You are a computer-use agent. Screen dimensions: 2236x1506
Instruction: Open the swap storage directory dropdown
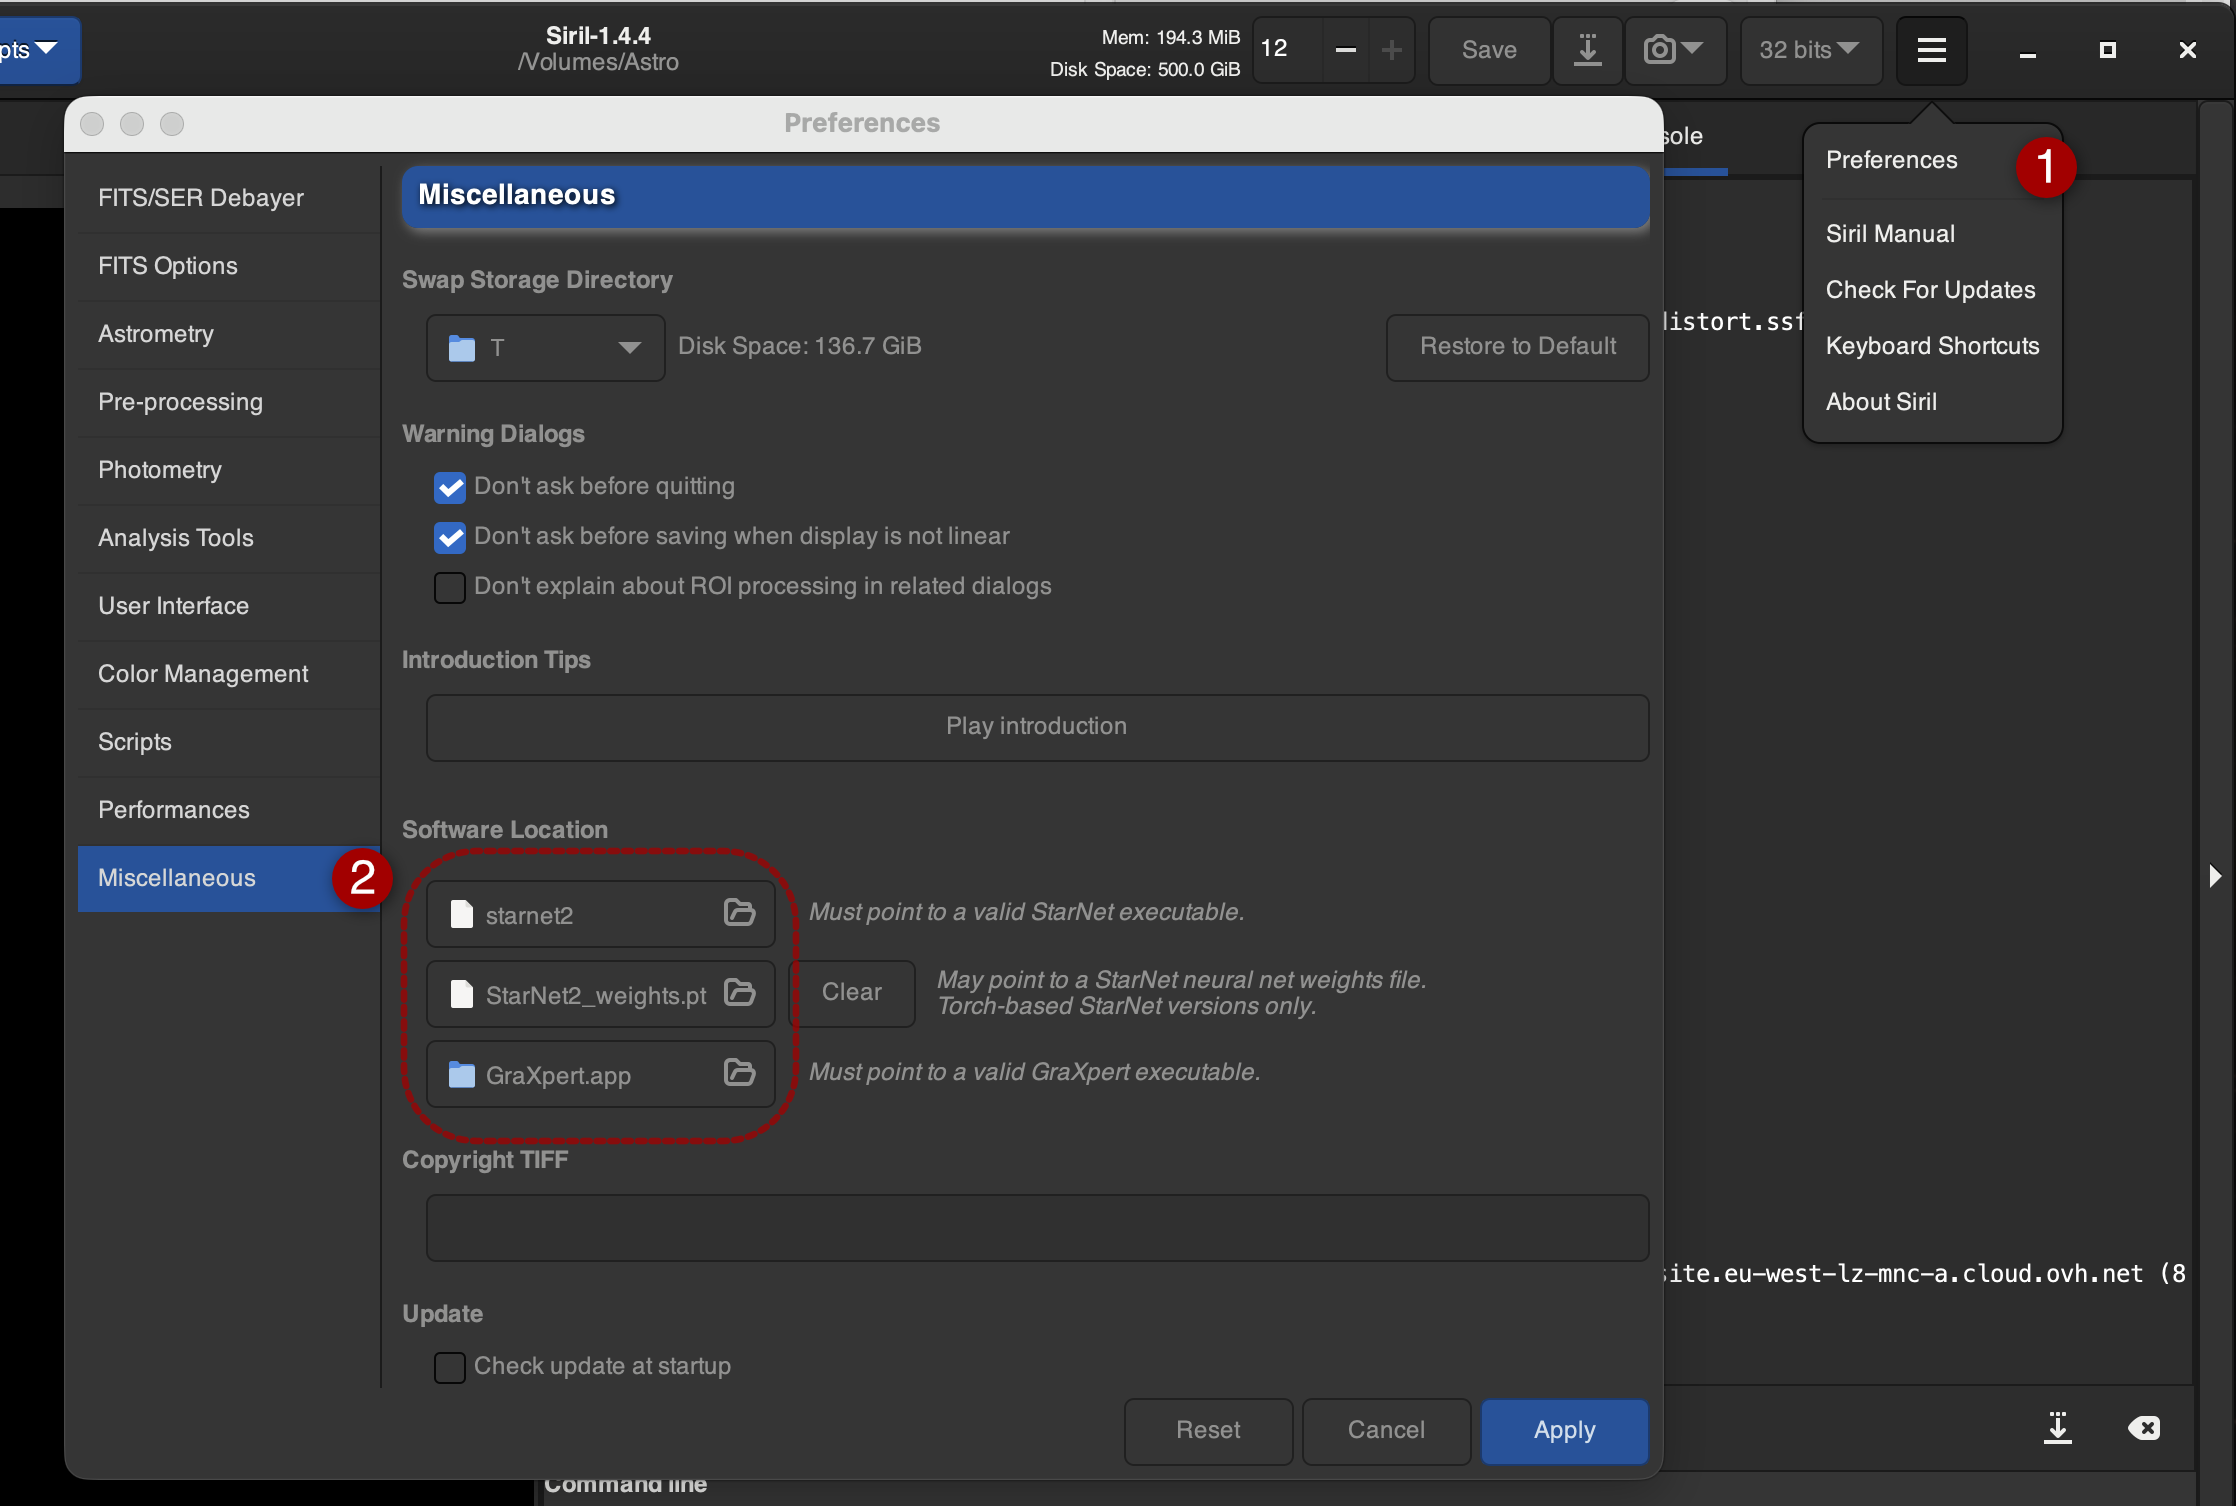(x=546, y=347)
